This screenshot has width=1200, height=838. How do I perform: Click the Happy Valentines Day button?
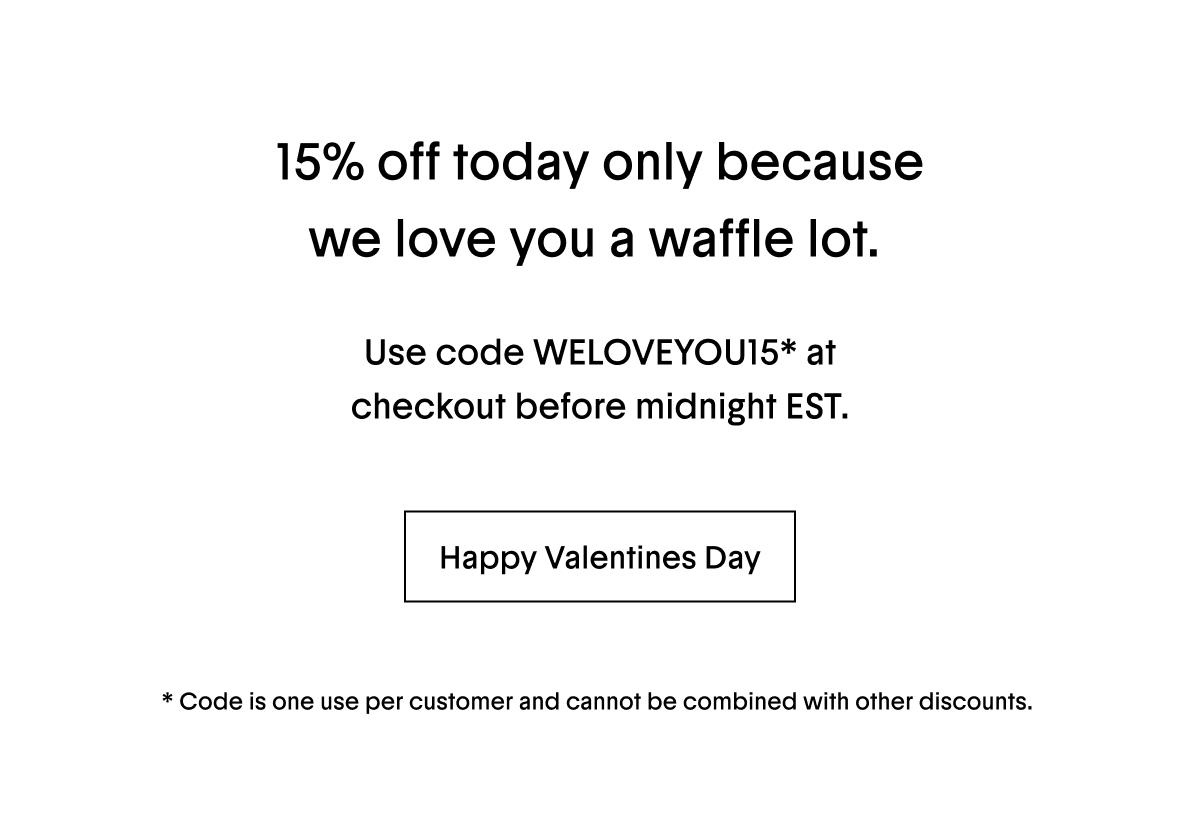click(600, 557)
